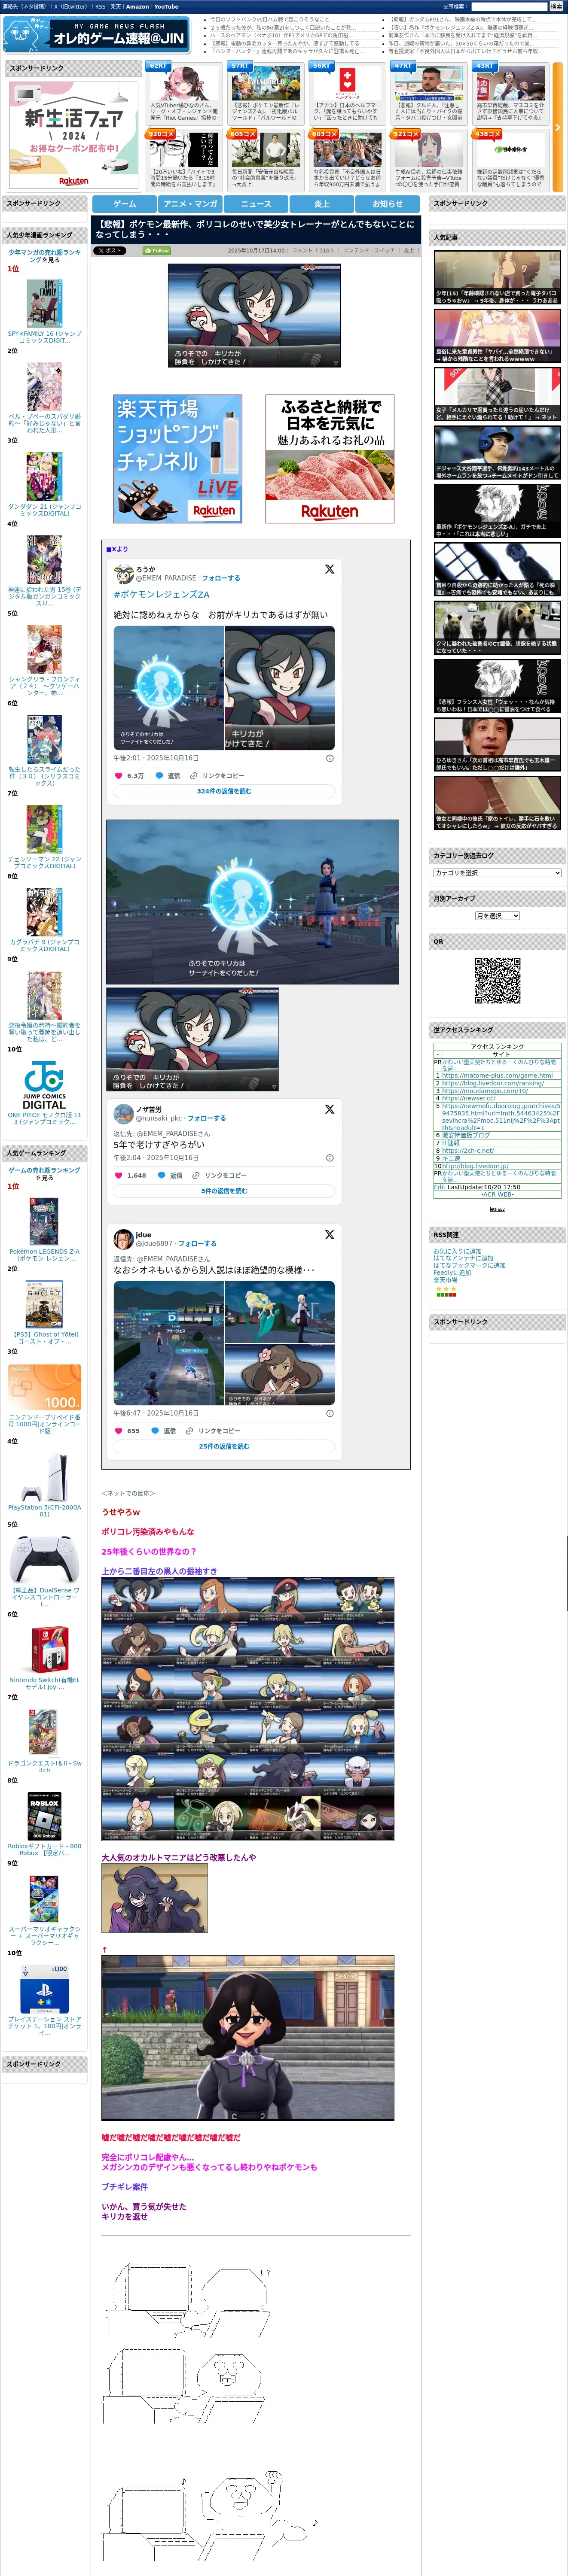Click the RSS link in top bar
The height and width of the screenshot is (2576, 568).
[x=100, y=6]
